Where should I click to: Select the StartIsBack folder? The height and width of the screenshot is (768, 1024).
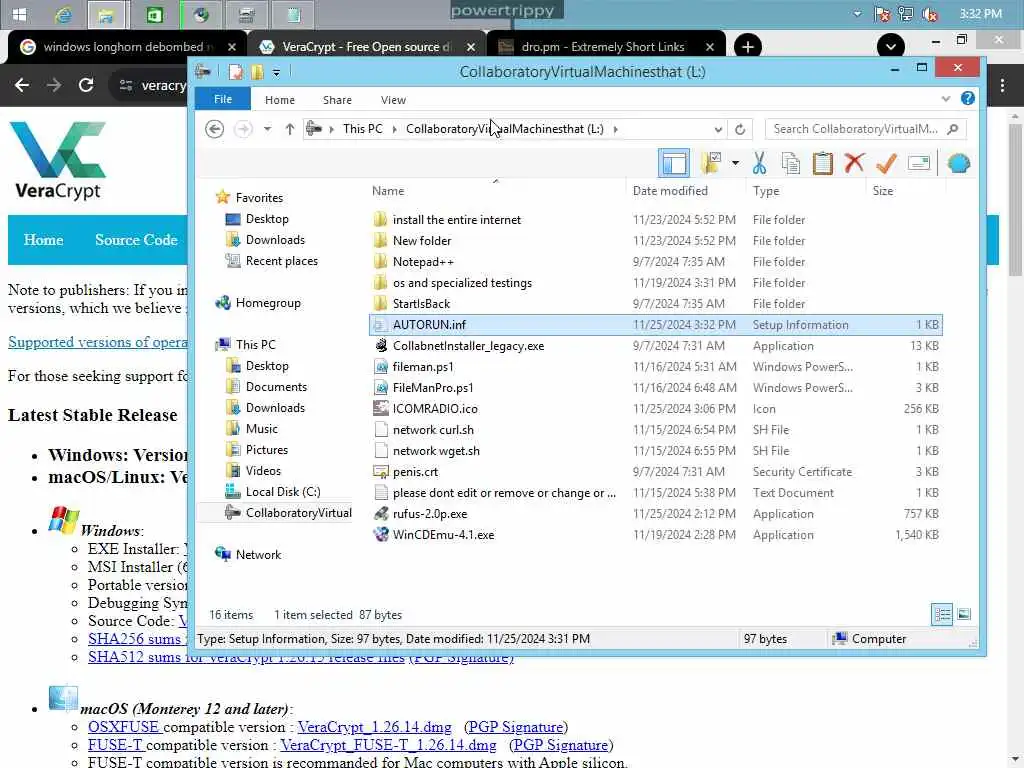pos(656,304)
